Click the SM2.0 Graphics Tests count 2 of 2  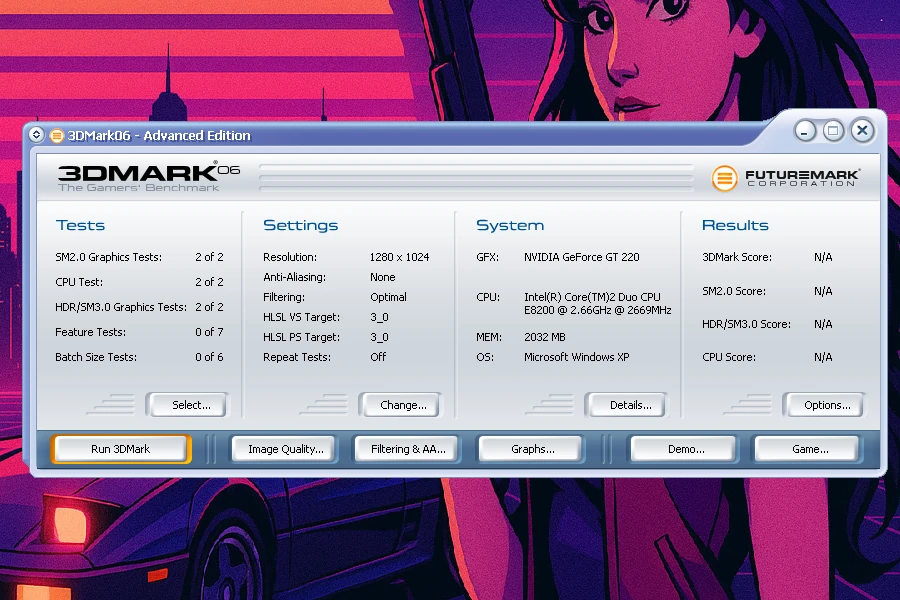(209, 257)
